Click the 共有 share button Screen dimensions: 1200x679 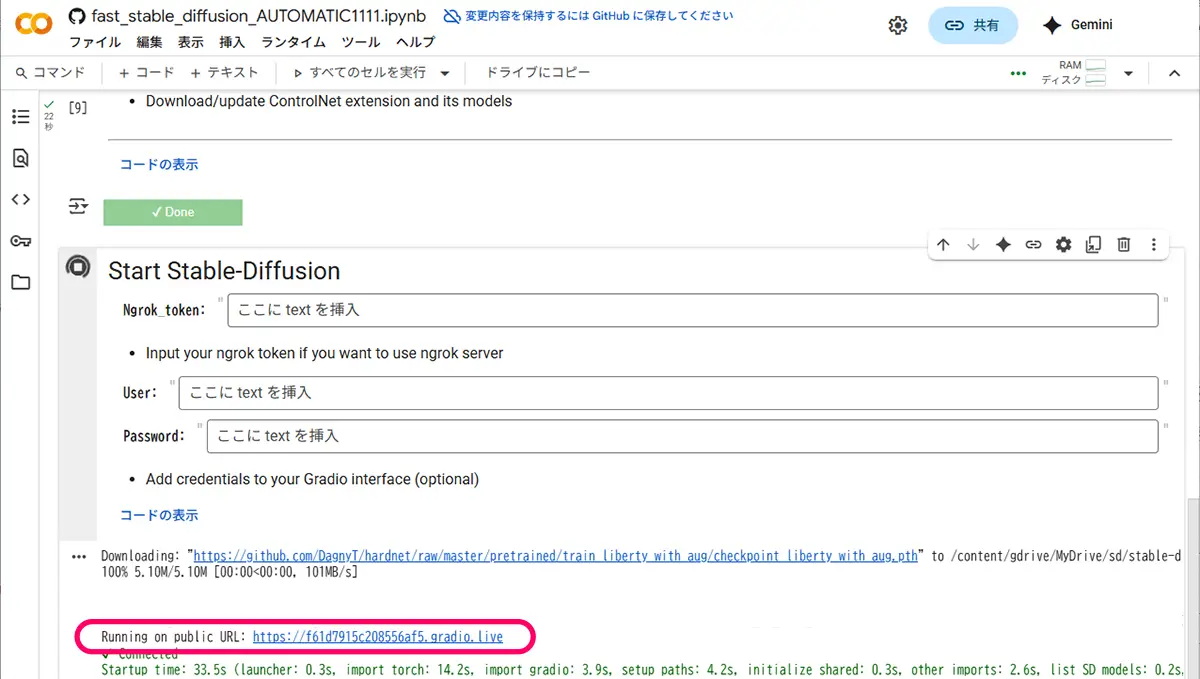pos(973,26)
